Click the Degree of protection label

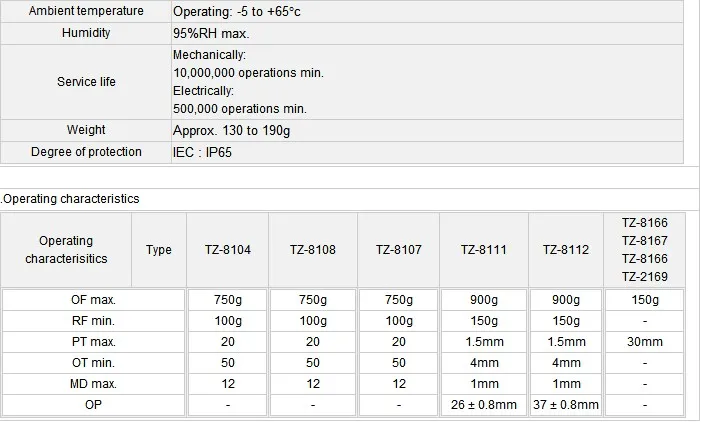coord(86,152)
